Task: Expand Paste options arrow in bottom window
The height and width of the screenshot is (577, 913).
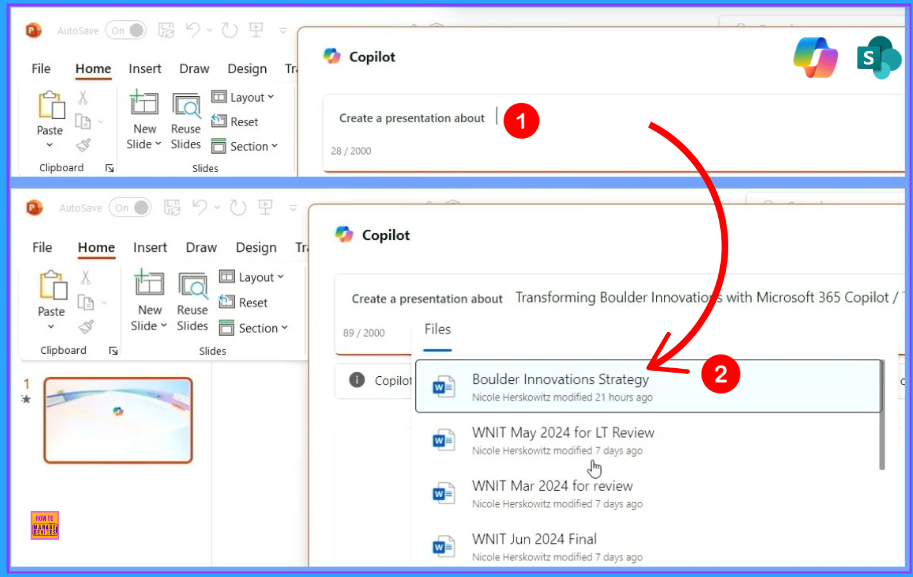Action: 51,327
